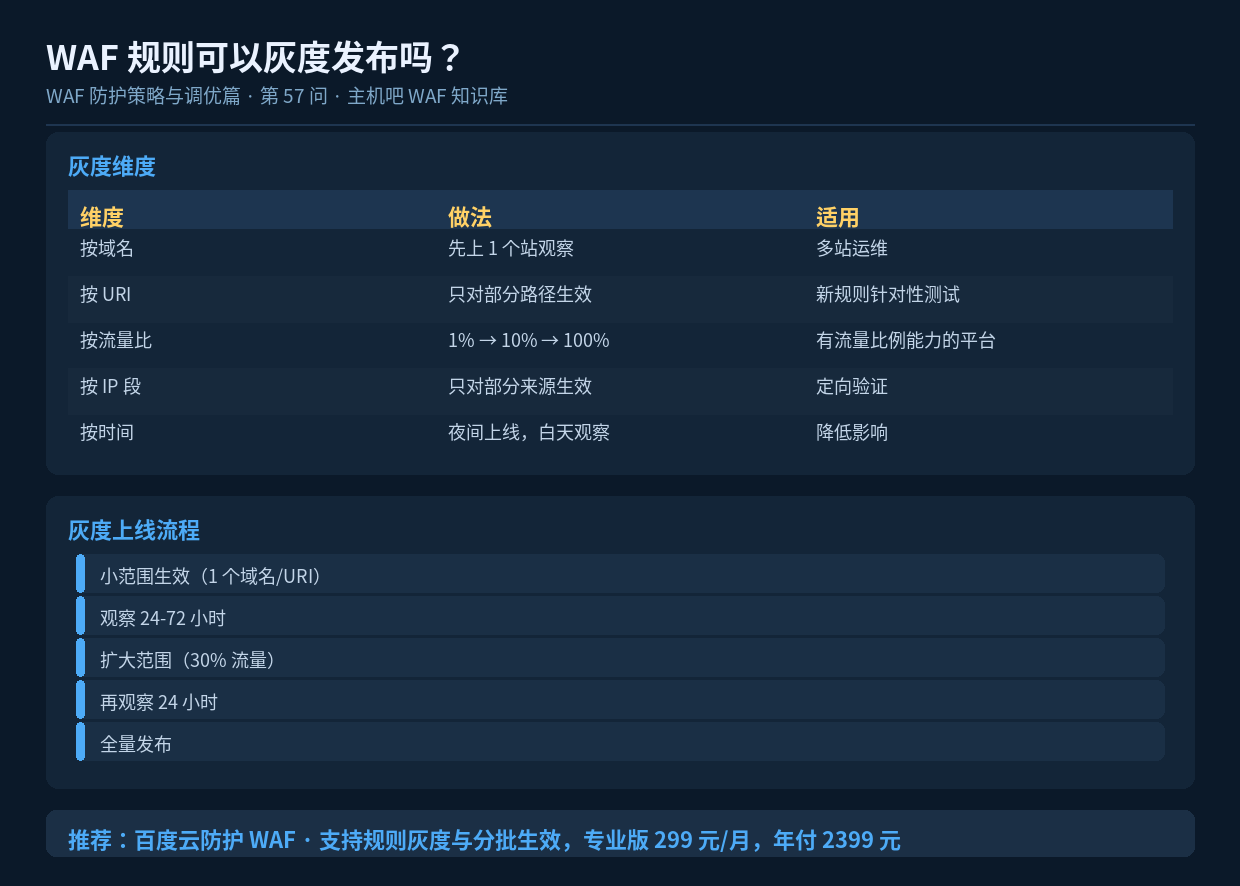Click the column header '做法'

[470, 218]
